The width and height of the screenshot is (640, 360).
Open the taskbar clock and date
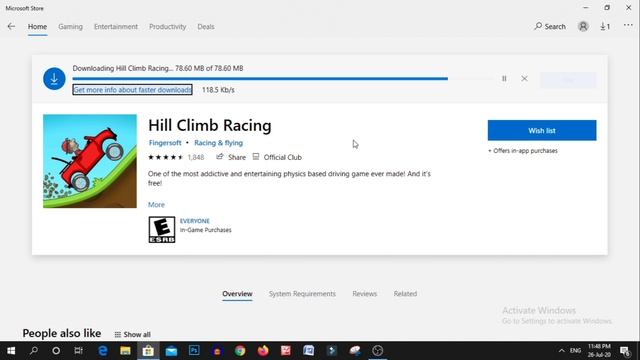(x=599, y=351)
